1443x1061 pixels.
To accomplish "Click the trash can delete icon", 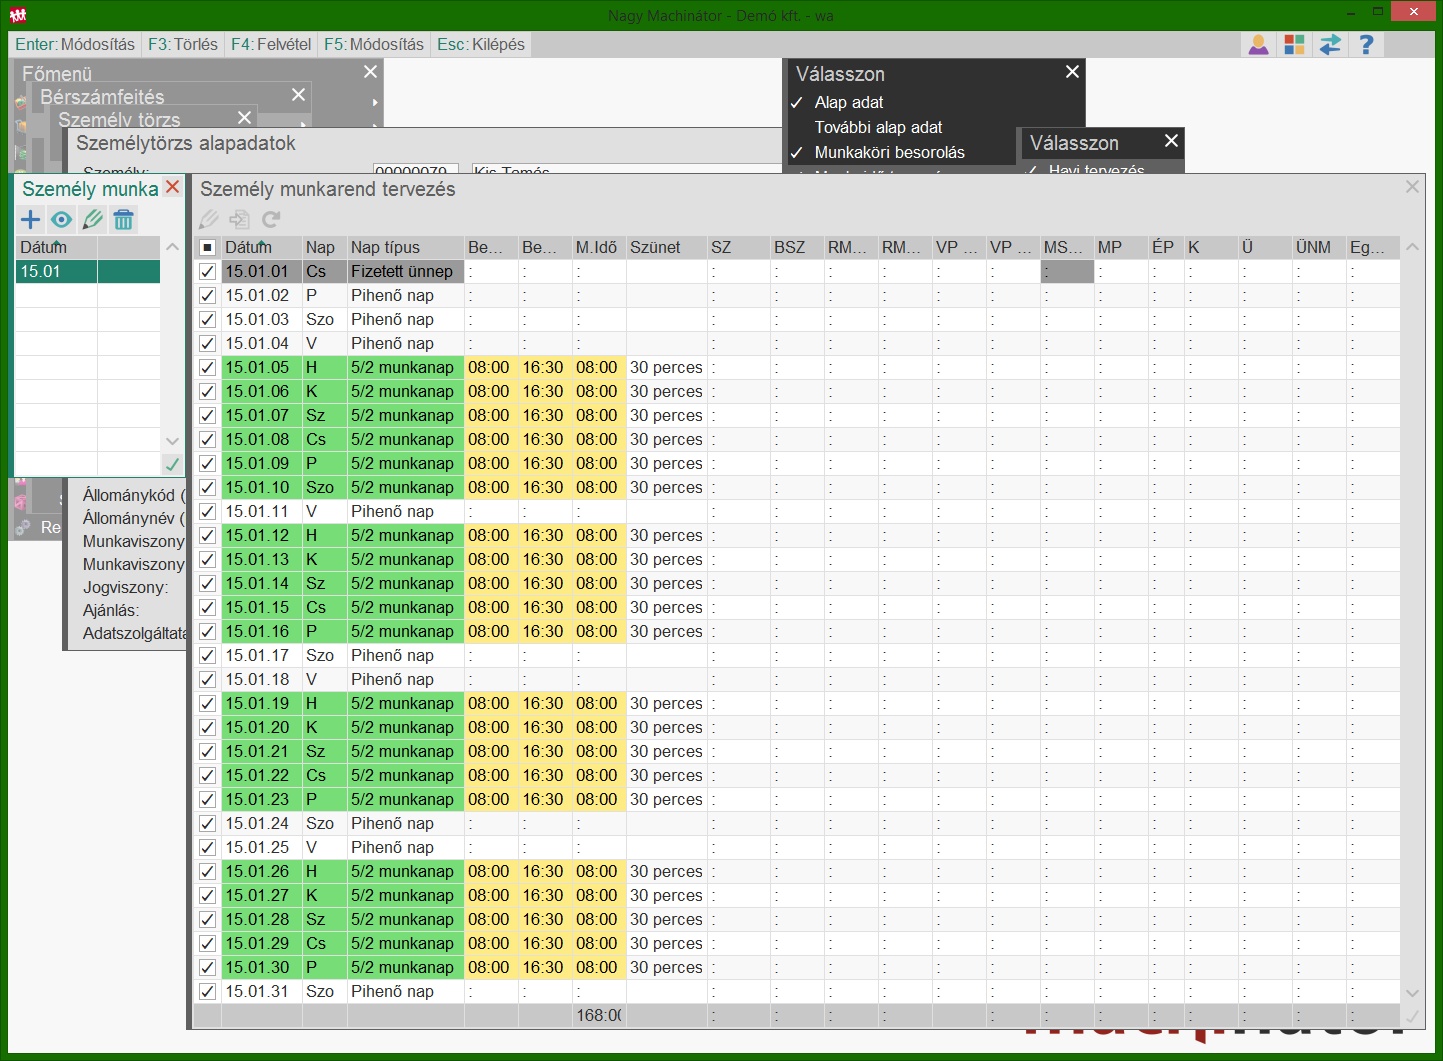I will pos(123,220).
